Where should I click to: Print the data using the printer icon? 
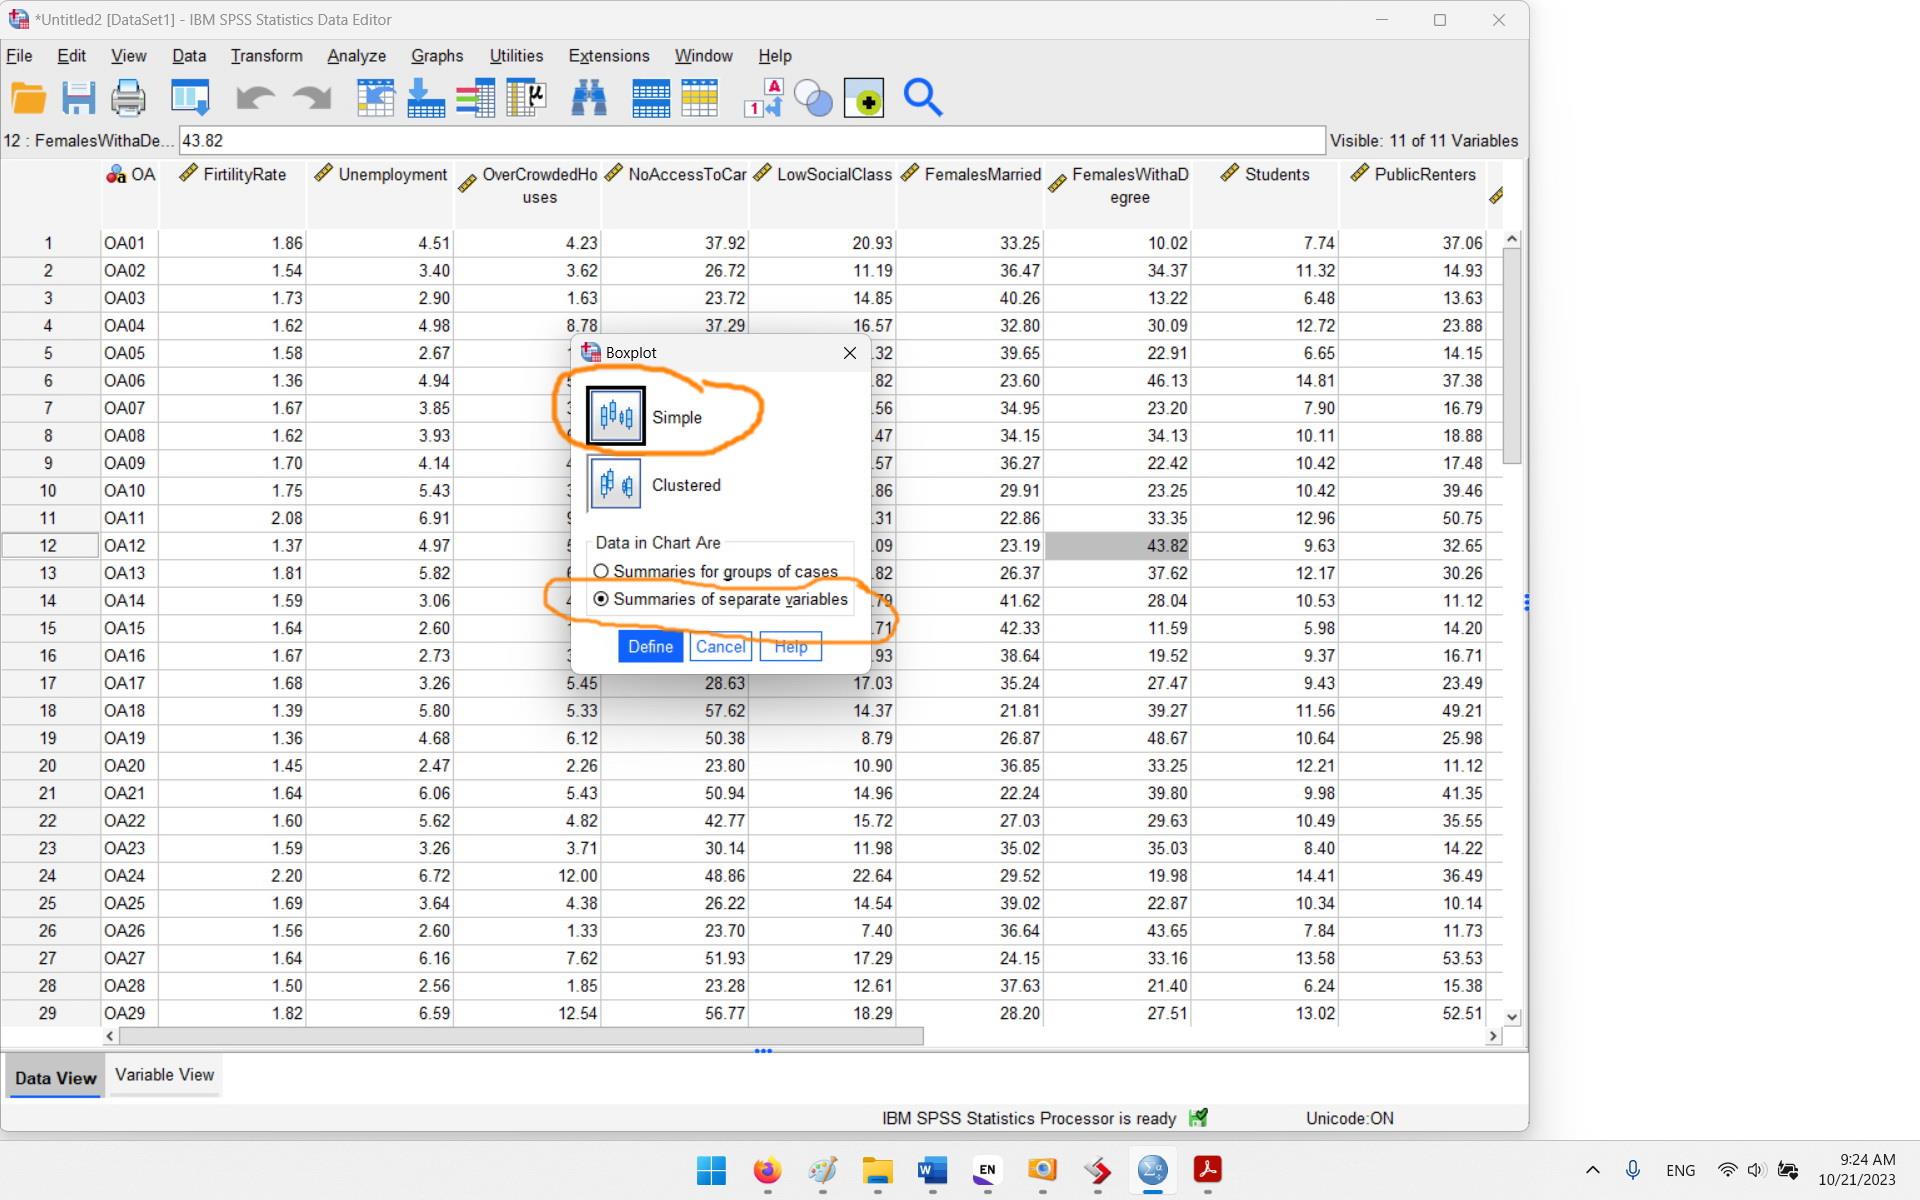pyautogui.click(x=127, y=98)
